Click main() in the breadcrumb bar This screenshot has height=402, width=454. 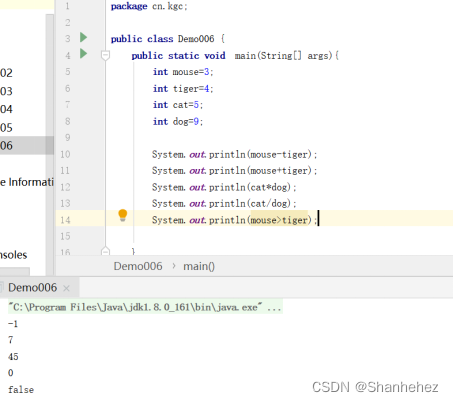[199, 266]
